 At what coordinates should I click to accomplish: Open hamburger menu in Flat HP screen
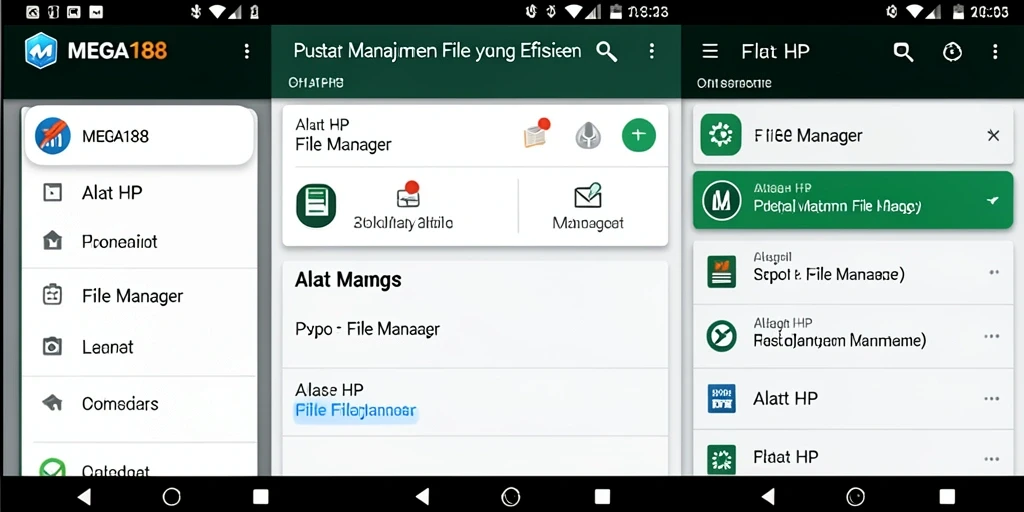pyautogui.click(x=710, y=52)
